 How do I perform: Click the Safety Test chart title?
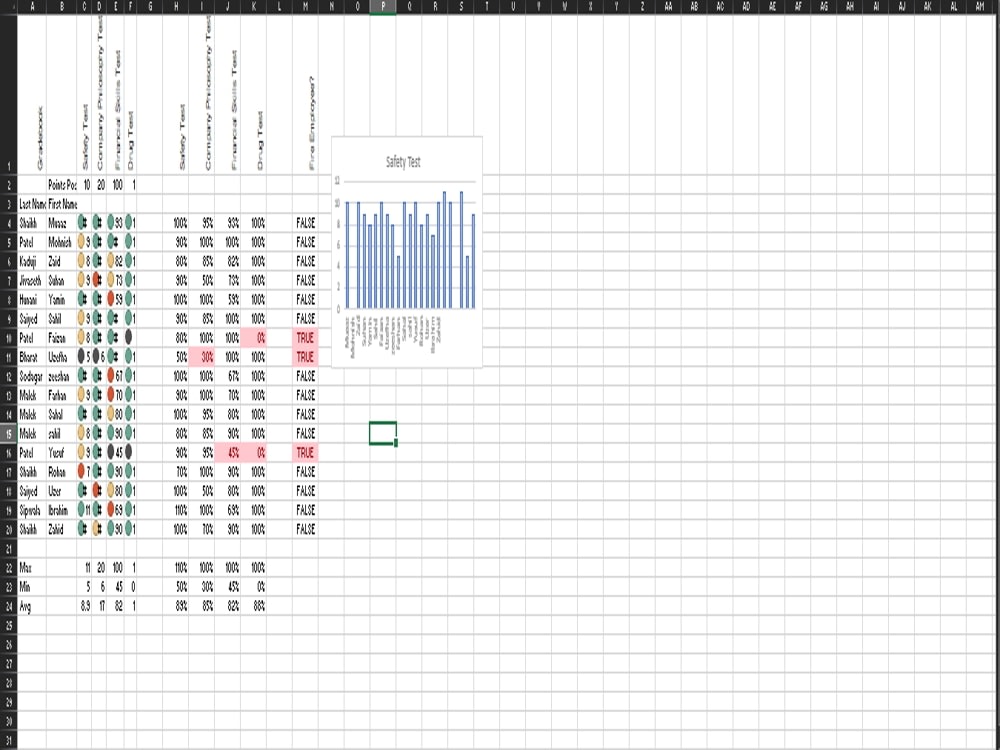[x=403, y=162]
